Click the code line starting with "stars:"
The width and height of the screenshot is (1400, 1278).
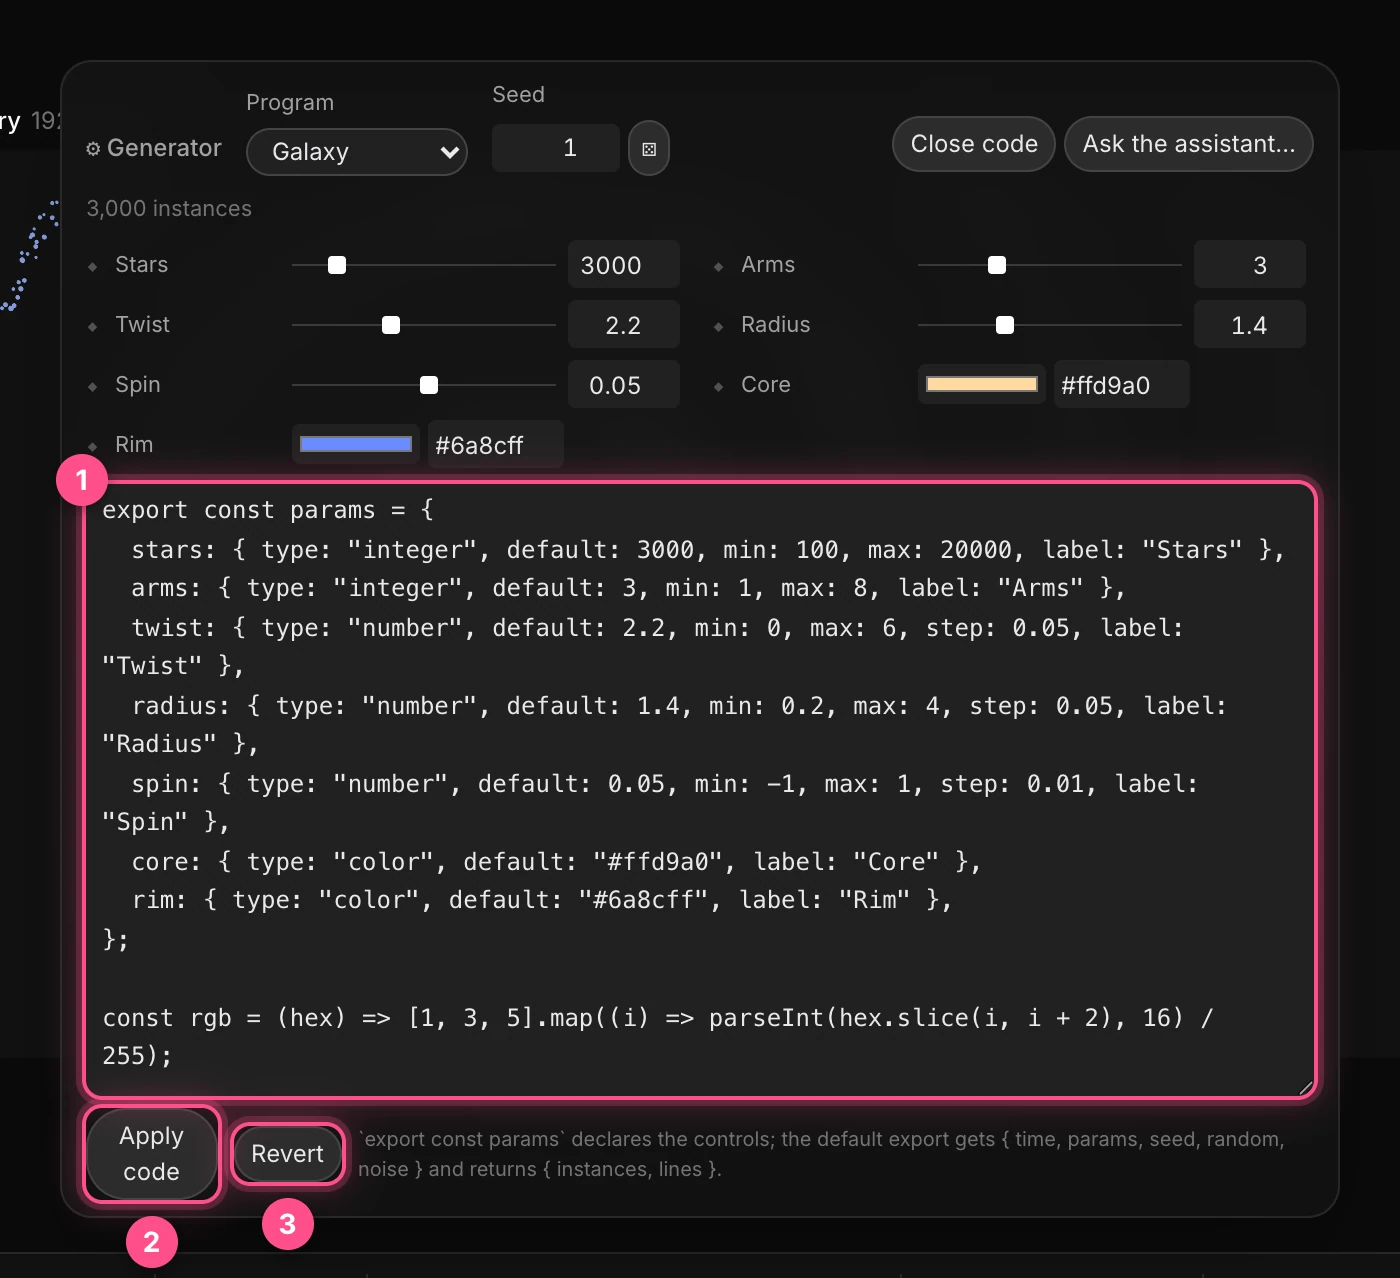[x=708, y=550]
